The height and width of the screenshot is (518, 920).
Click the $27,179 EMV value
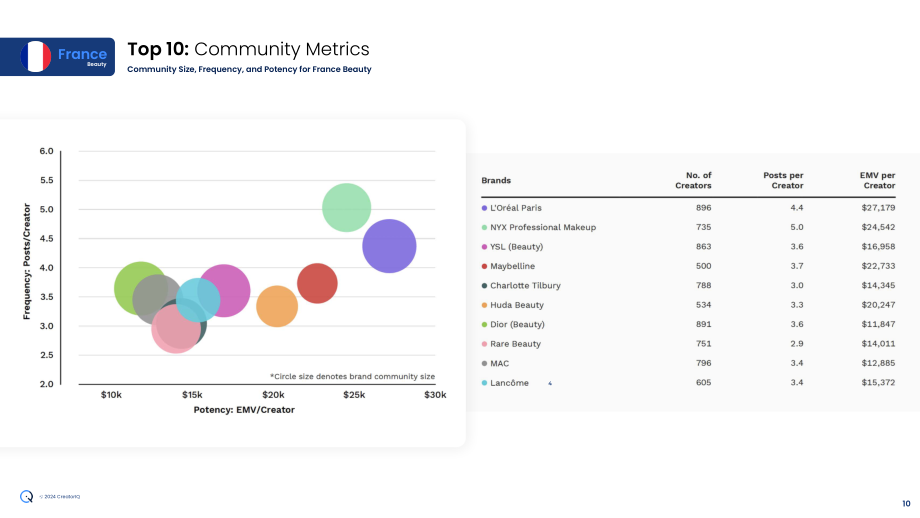pyautogui.click(x=878, y=208)
